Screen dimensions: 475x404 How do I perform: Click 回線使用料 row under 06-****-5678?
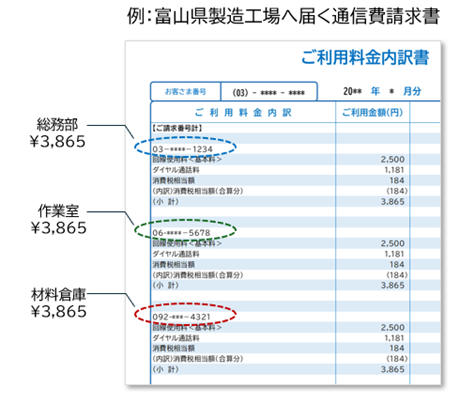point(187,243)
